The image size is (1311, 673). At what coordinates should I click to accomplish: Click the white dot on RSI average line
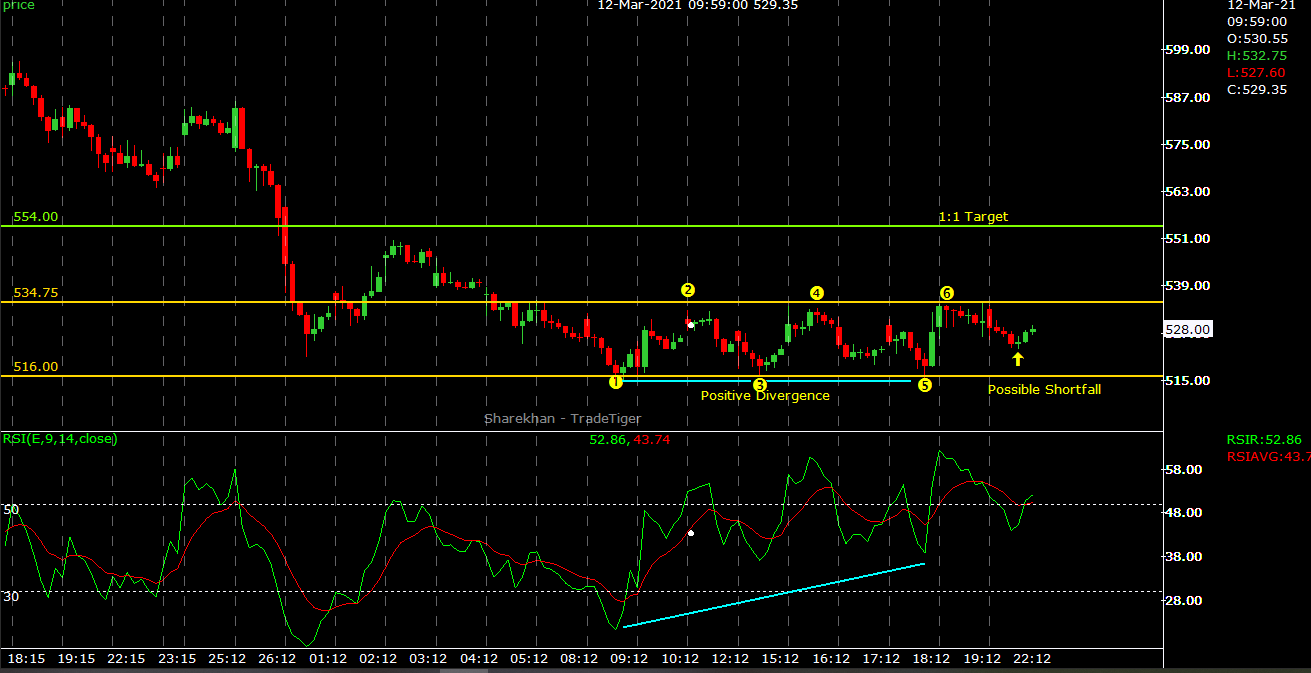point(691,533)
